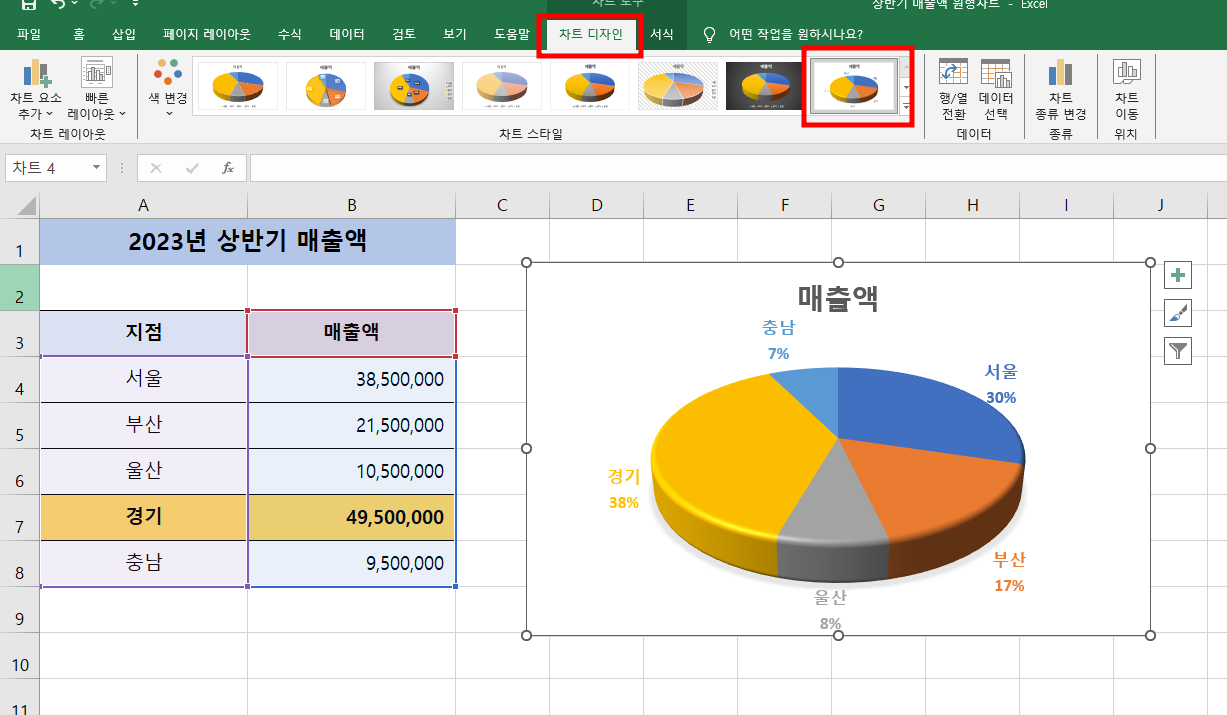Open the 빠른 레이아웃 gallery
Screen dimensions: 1227x715
click(97, 89)
